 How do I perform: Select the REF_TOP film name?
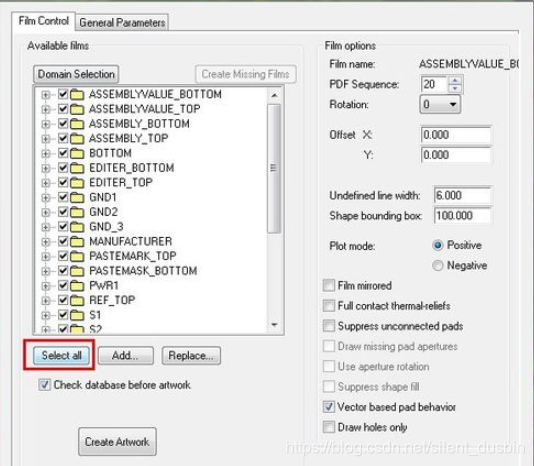click(112, 300)
